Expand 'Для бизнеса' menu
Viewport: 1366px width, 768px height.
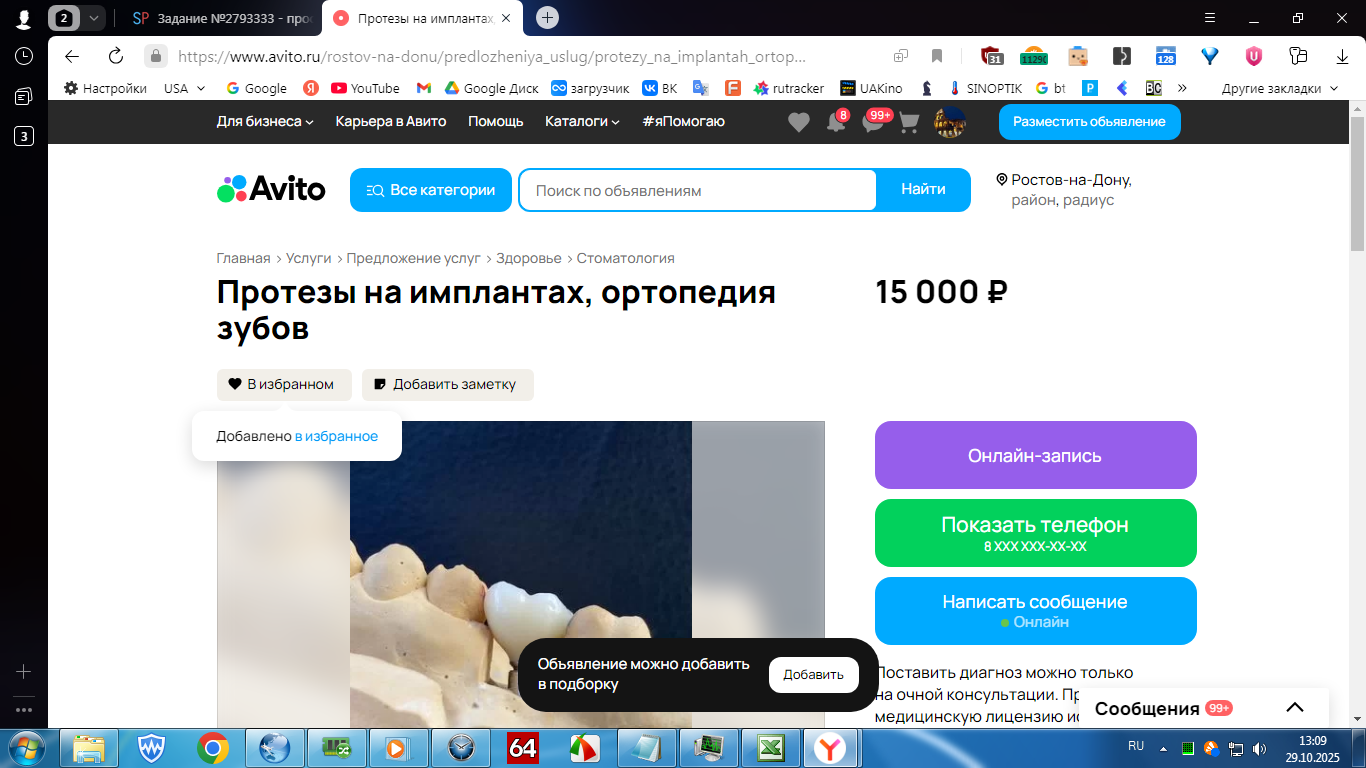coord(265,121)
